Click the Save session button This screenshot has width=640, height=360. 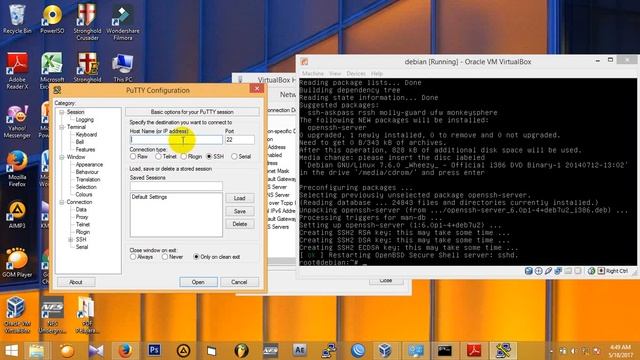240,211
